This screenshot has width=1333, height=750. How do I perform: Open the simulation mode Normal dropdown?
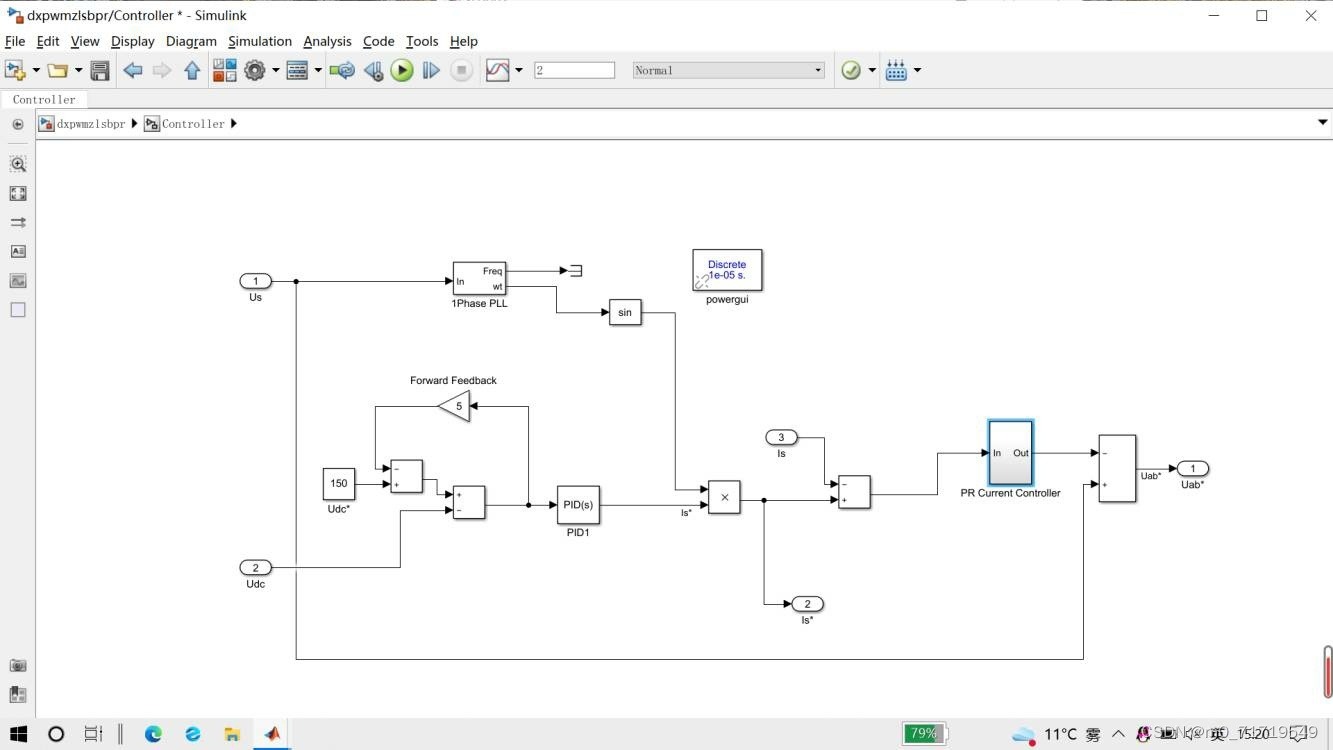pos(728,70)
